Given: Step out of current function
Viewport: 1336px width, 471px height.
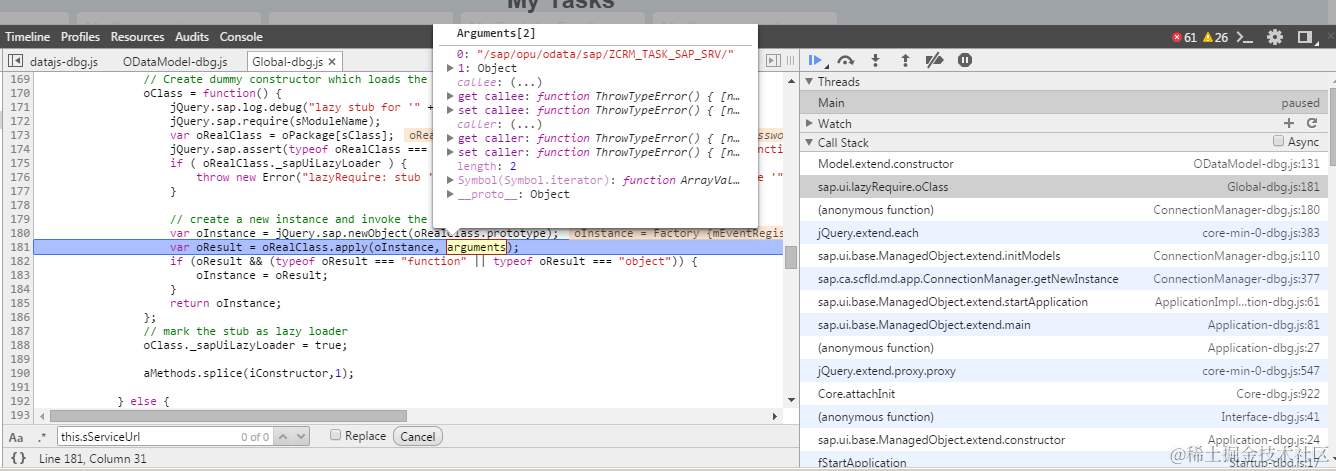Looking at the screenshot, I should (x=905, y=61).
